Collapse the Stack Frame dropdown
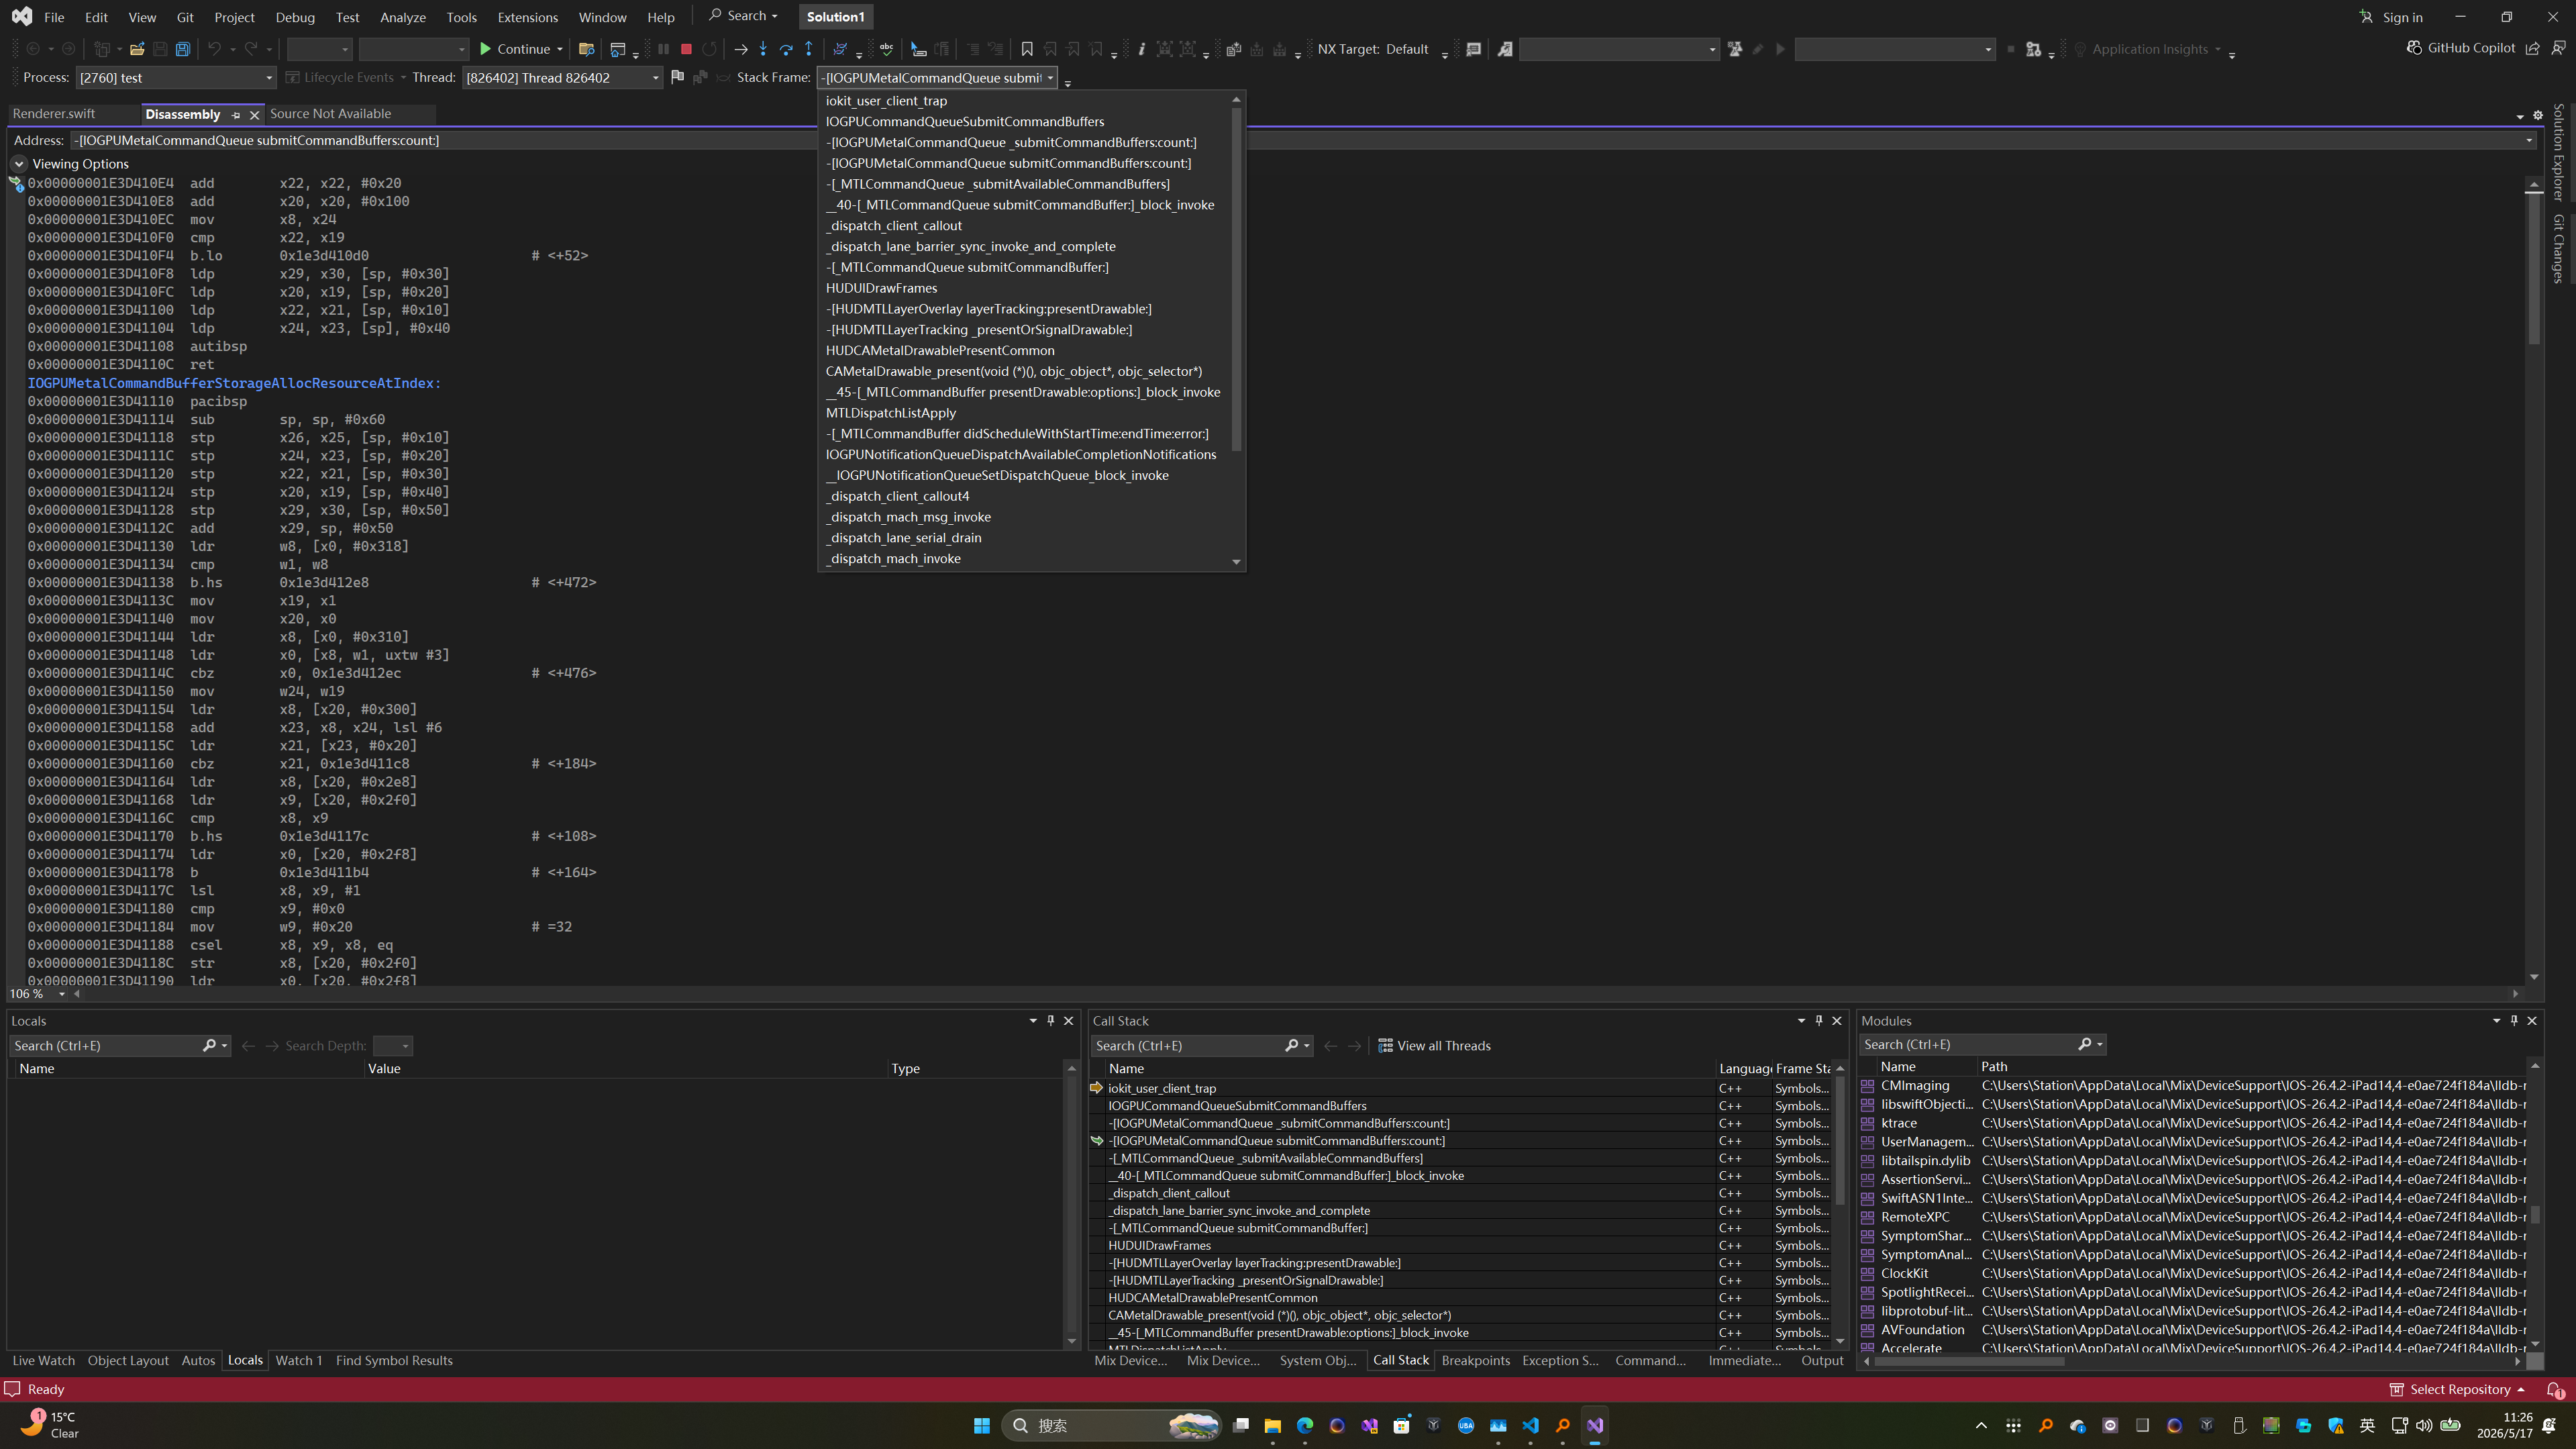The image size is (2576, 1449). (1050, 77)
